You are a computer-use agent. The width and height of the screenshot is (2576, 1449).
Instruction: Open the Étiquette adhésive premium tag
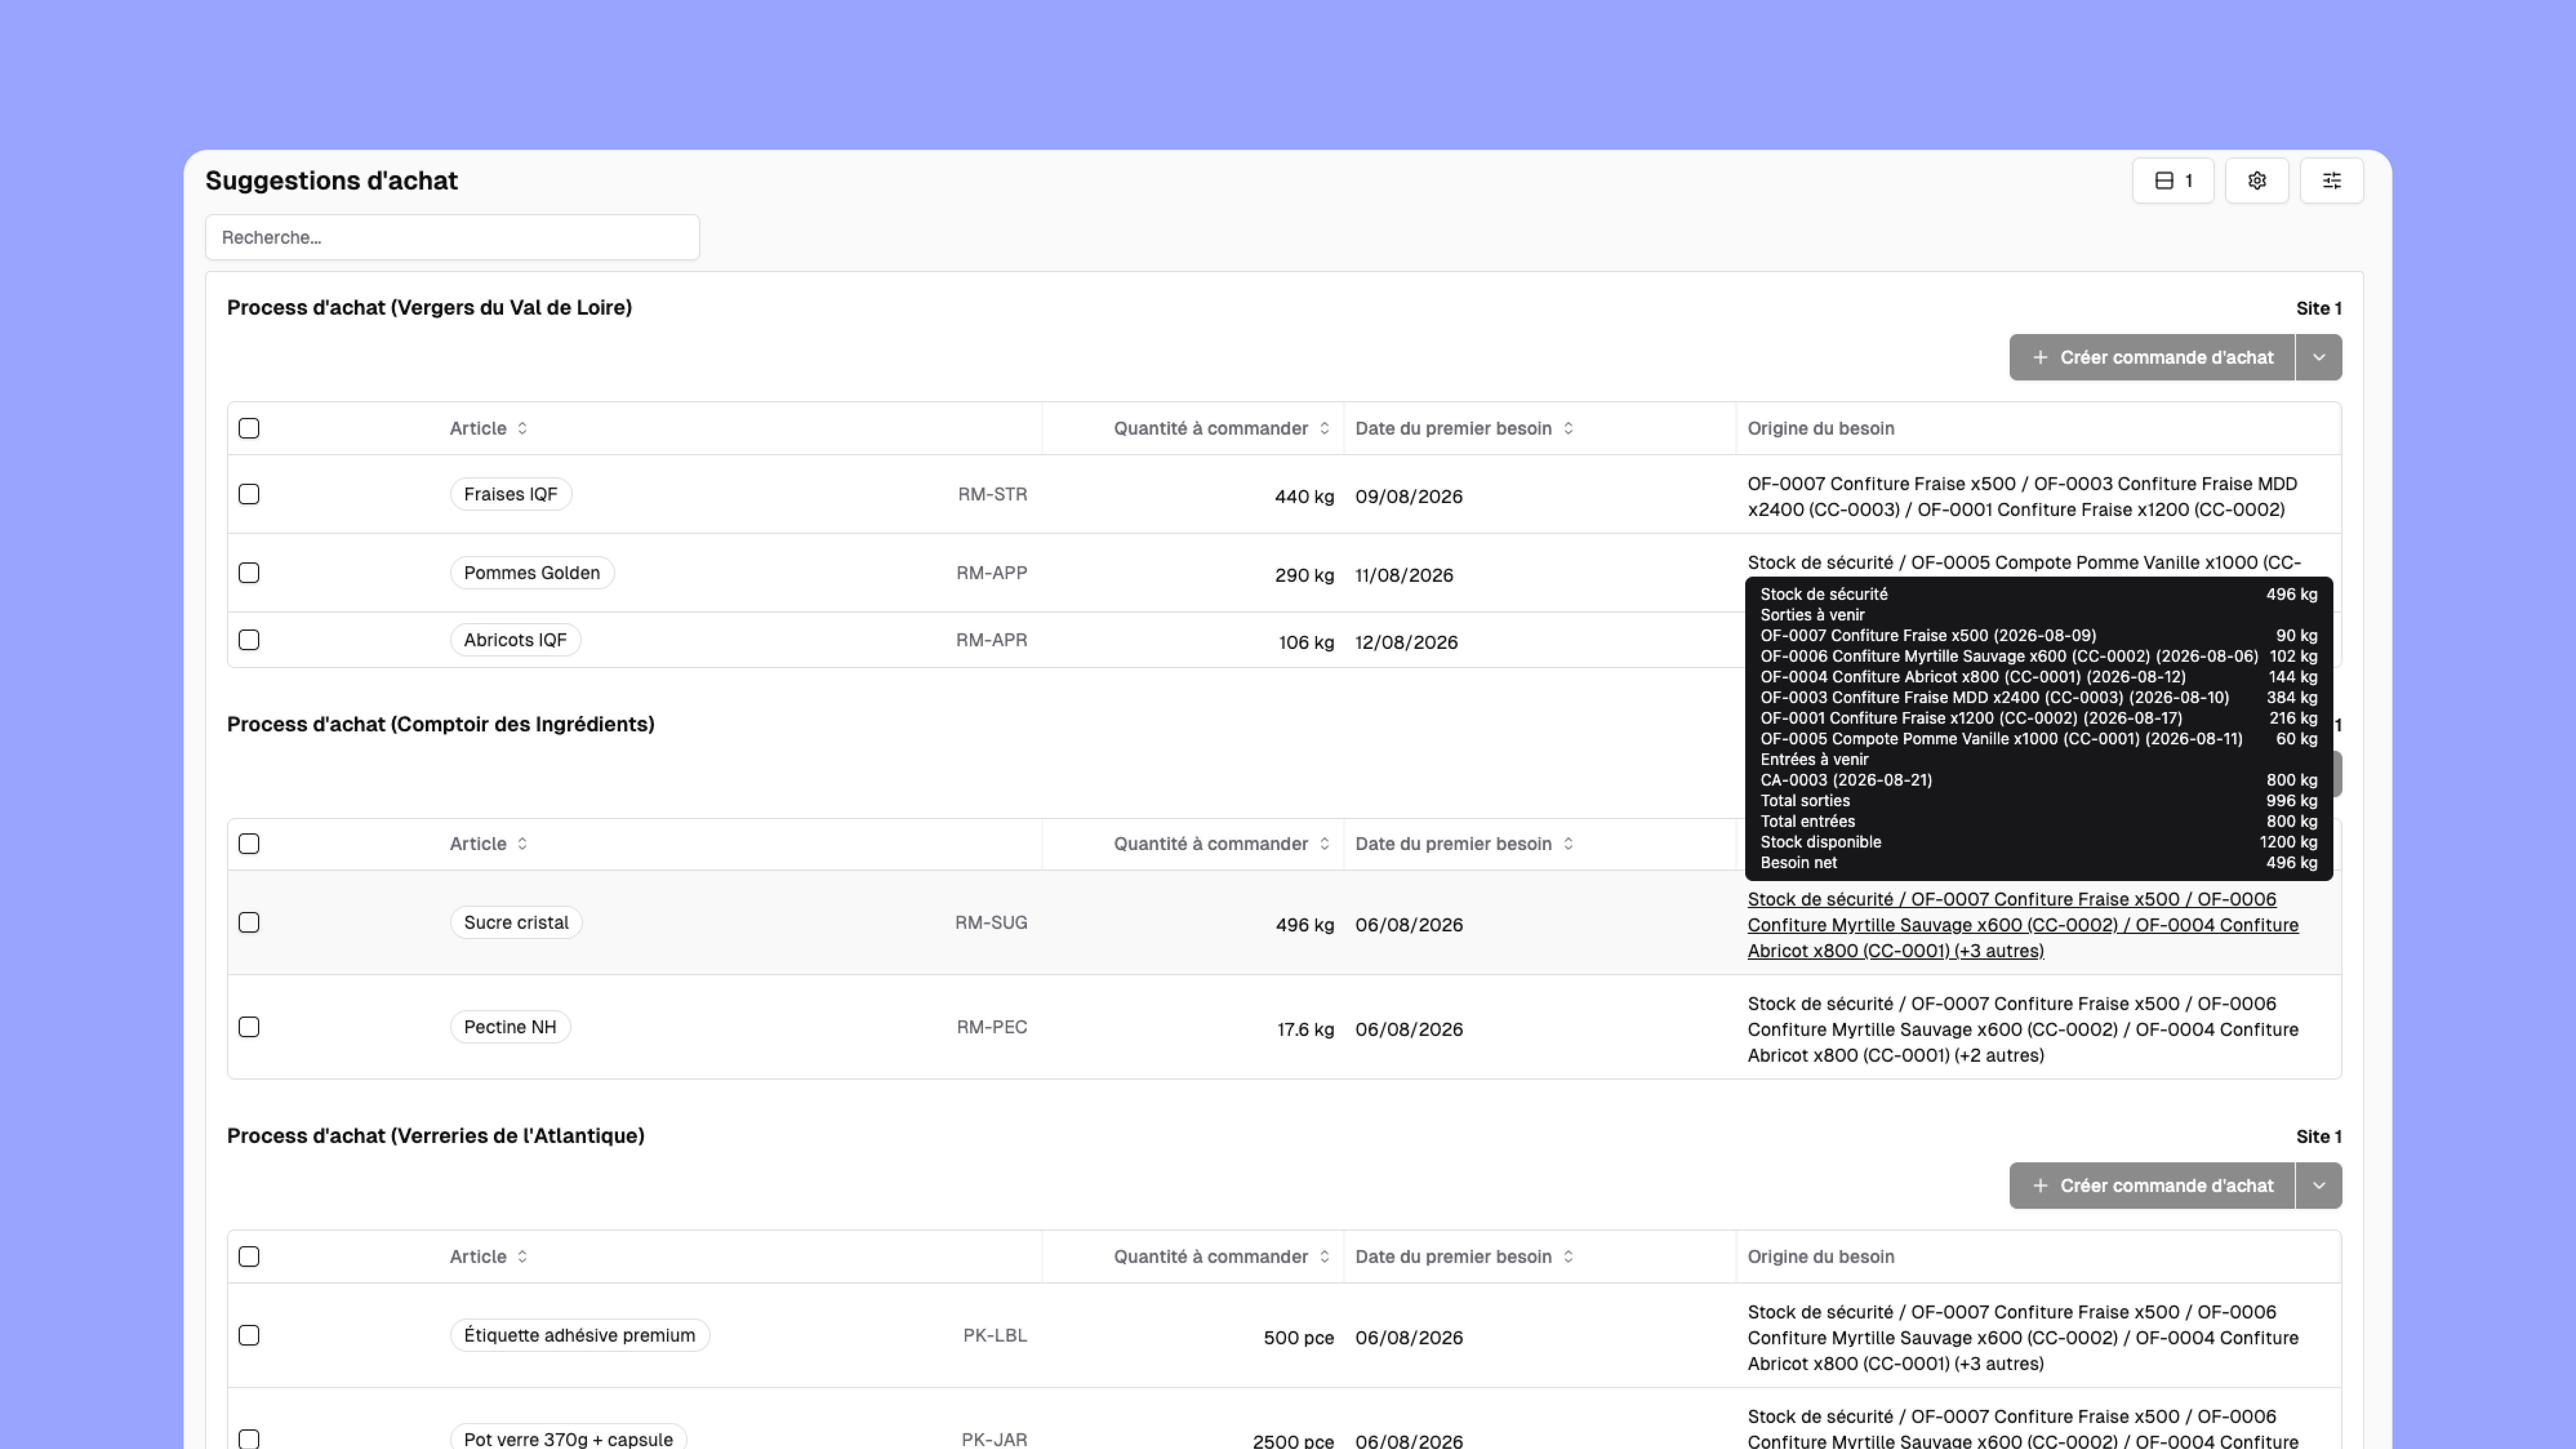579,1336
